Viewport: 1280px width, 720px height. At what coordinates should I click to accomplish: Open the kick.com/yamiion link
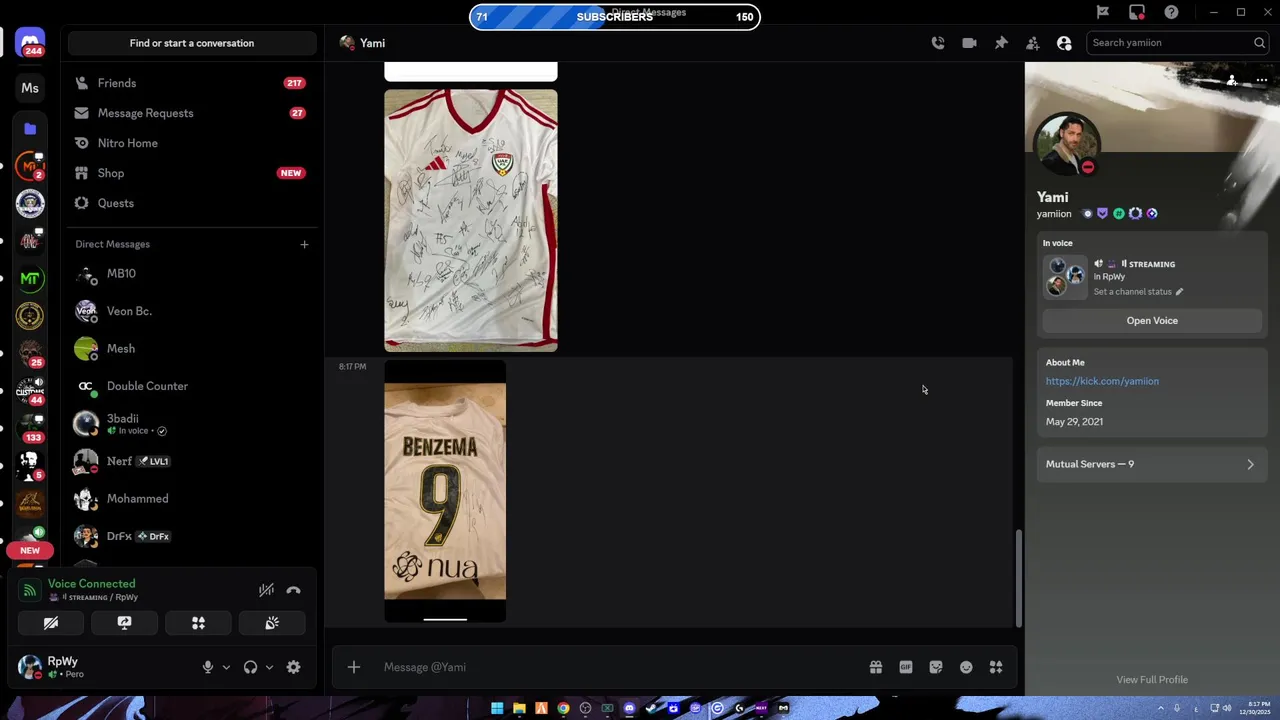tap(1102, 381)
